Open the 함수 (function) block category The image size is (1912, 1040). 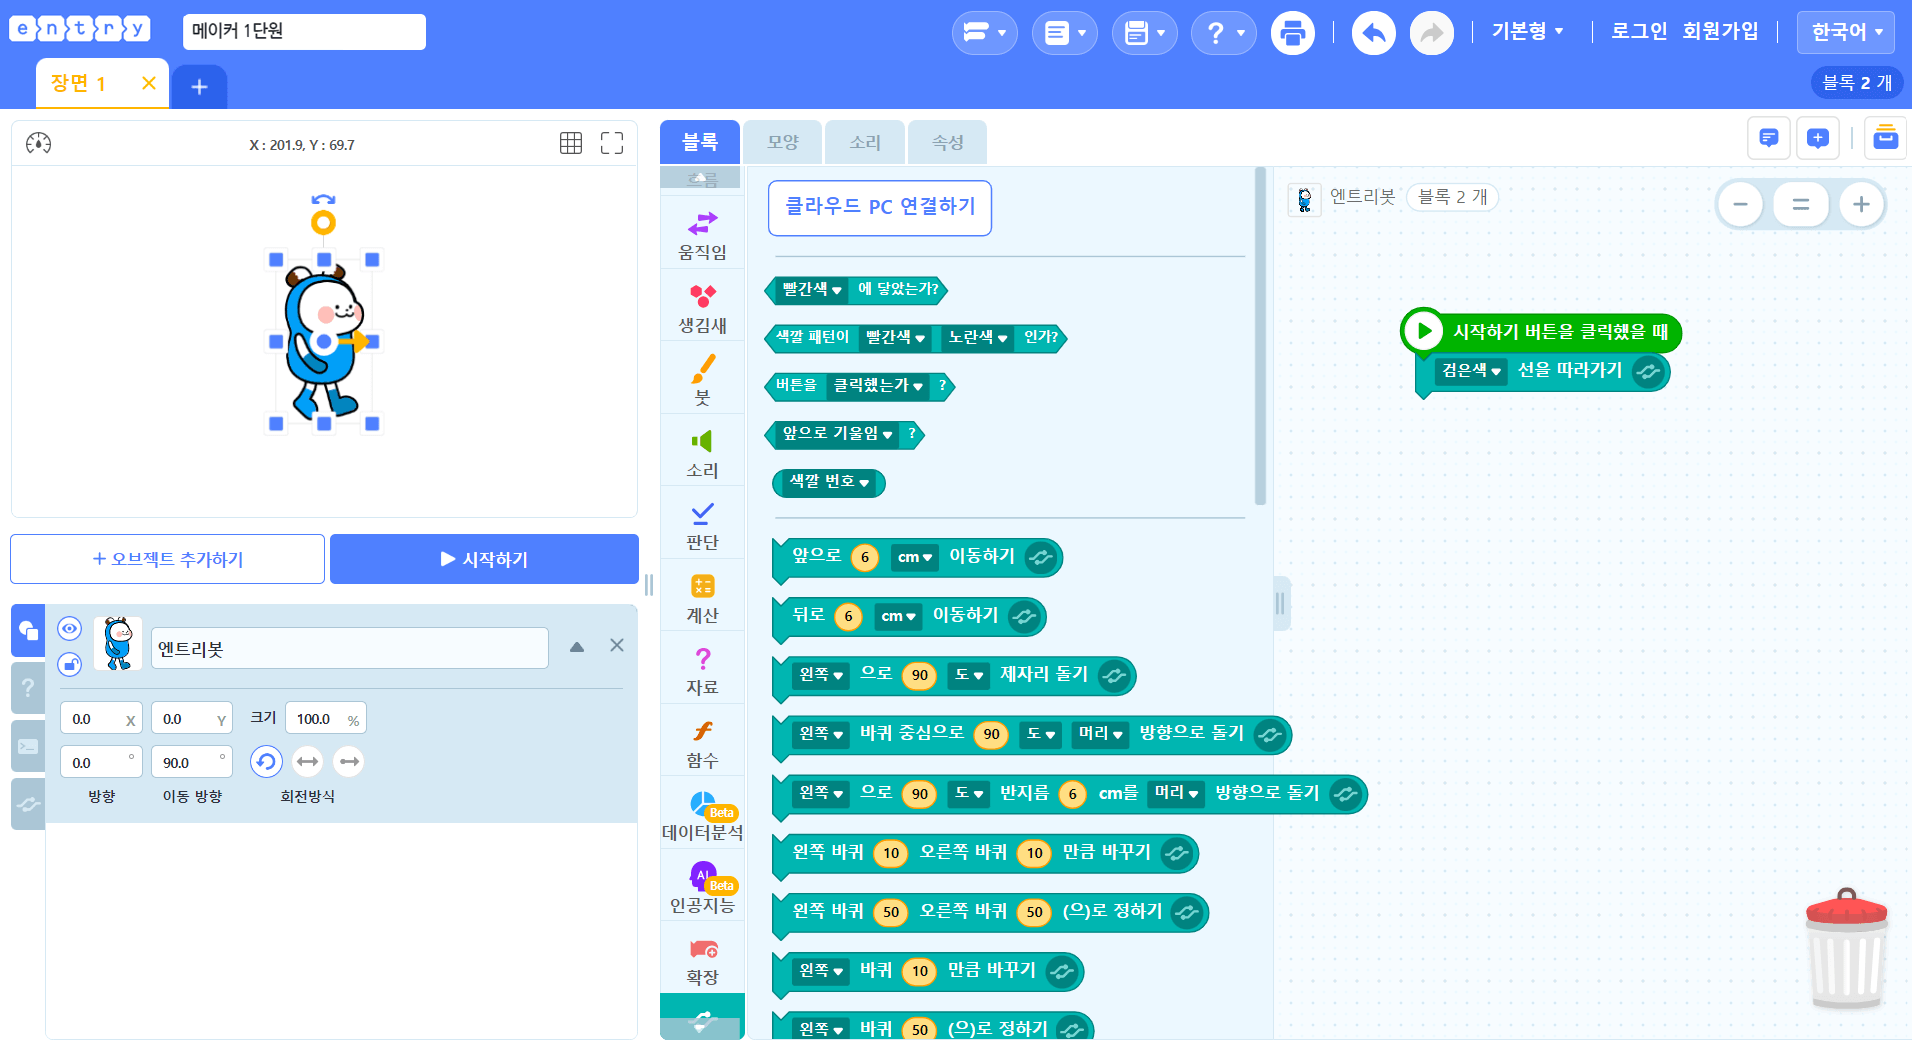coord(702,742)
